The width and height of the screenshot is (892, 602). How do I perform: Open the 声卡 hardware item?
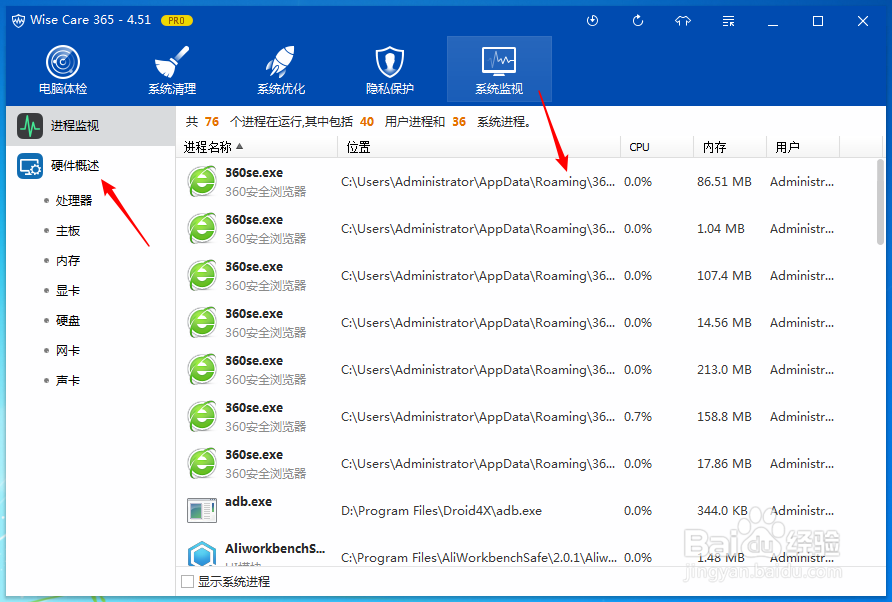68,381
